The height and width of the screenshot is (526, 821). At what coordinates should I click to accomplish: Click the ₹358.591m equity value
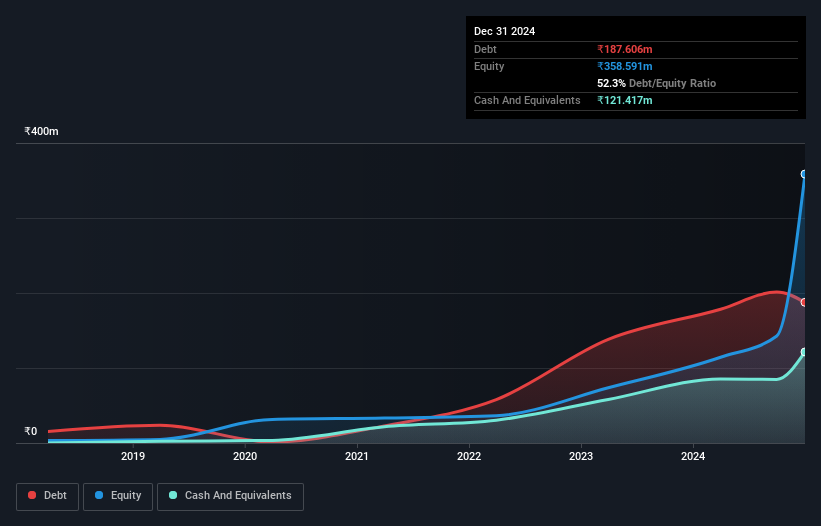pos(625,66)
